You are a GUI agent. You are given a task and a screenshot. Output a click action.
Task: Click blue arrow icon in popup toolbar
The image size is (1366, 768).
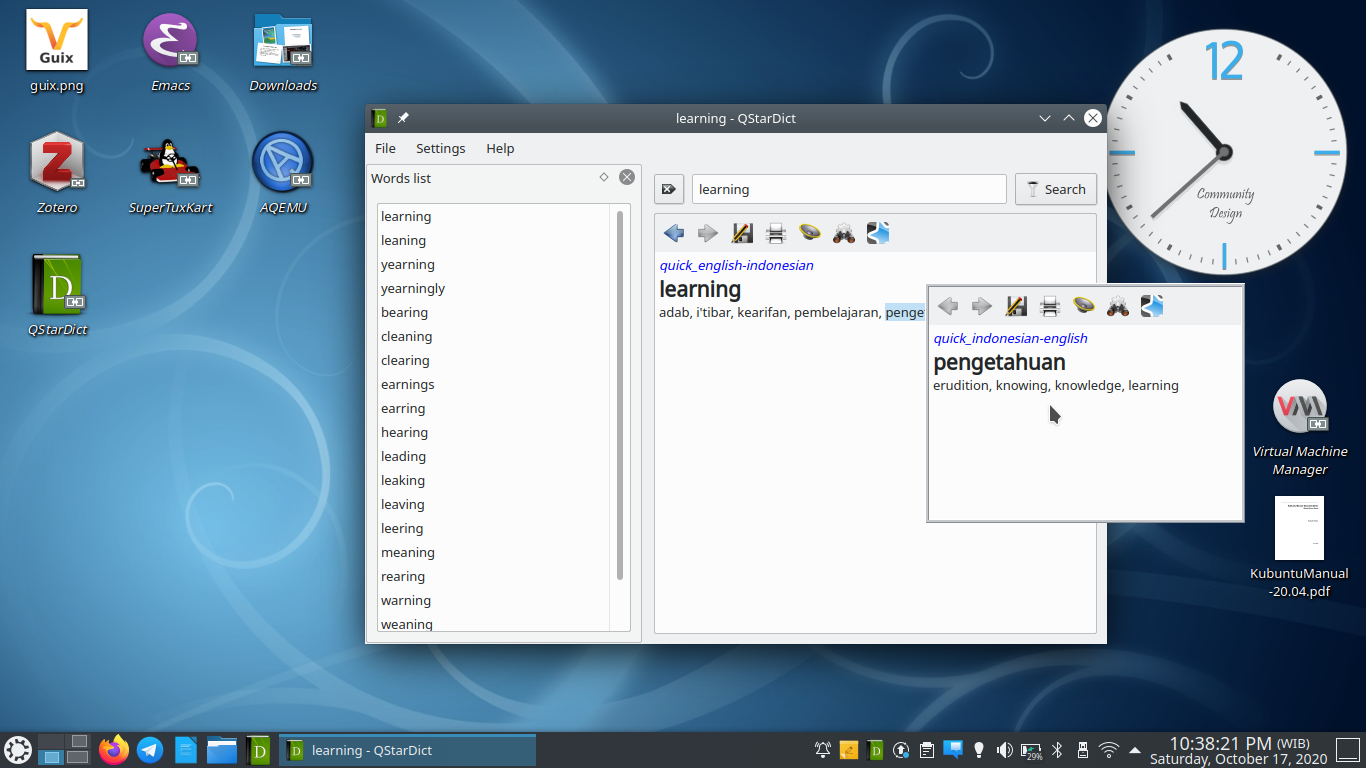pyautogui.click(x=1152, y=306)
